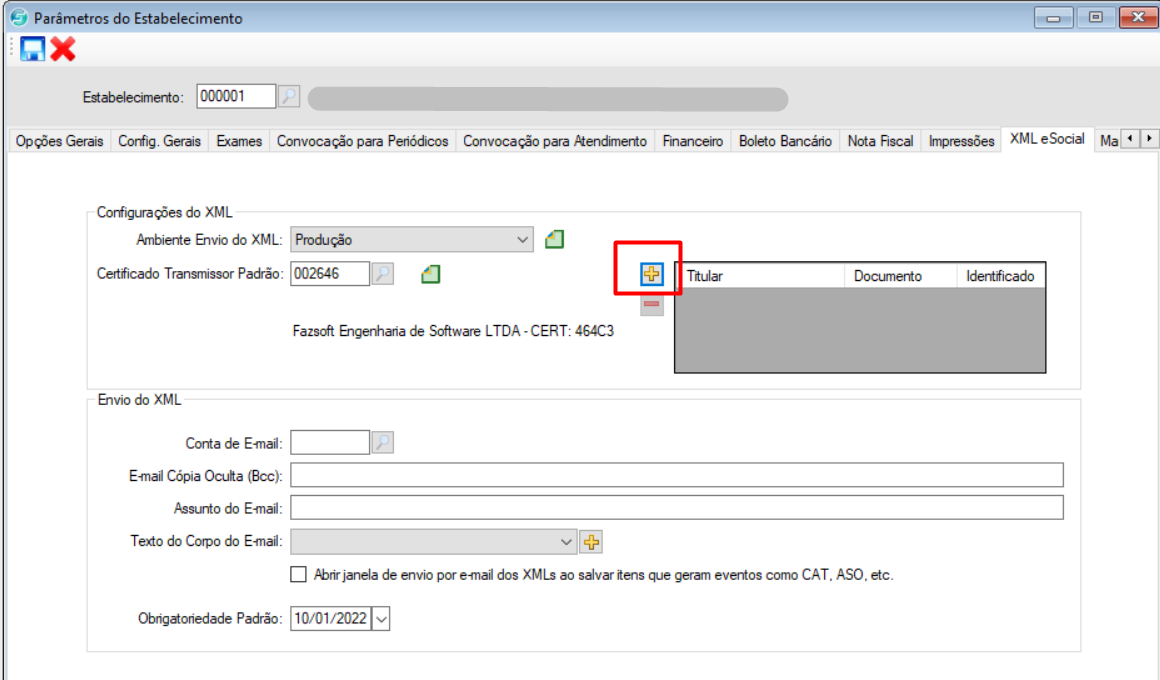The height and width of the screenshot is (680, 1160).
Task: Click the Assunto do E-mail input field
Action: [676, 508]
